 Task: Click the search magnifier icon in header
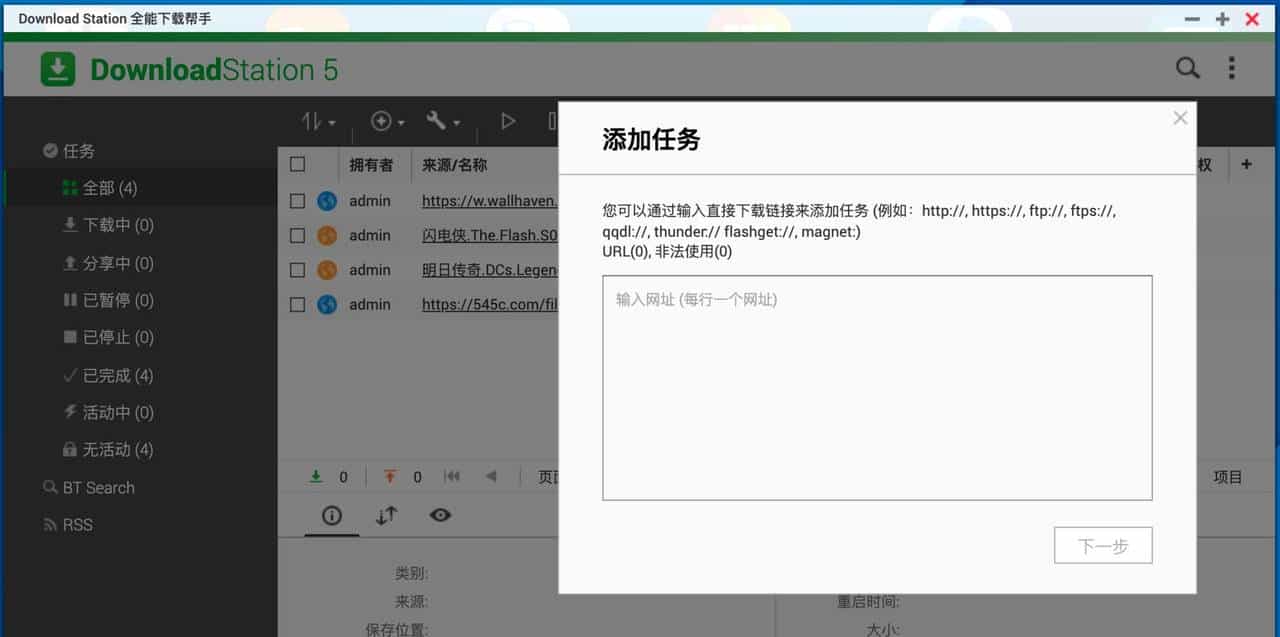pyautogui.click(x=1187, y=68)
